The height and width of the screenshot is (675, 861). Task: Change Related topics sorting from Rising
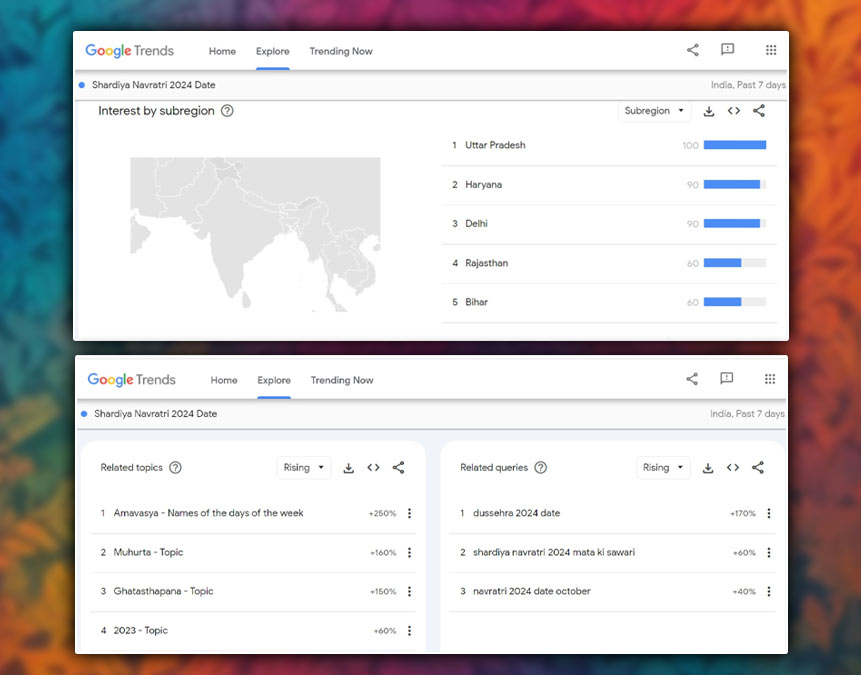click(303, 467)
